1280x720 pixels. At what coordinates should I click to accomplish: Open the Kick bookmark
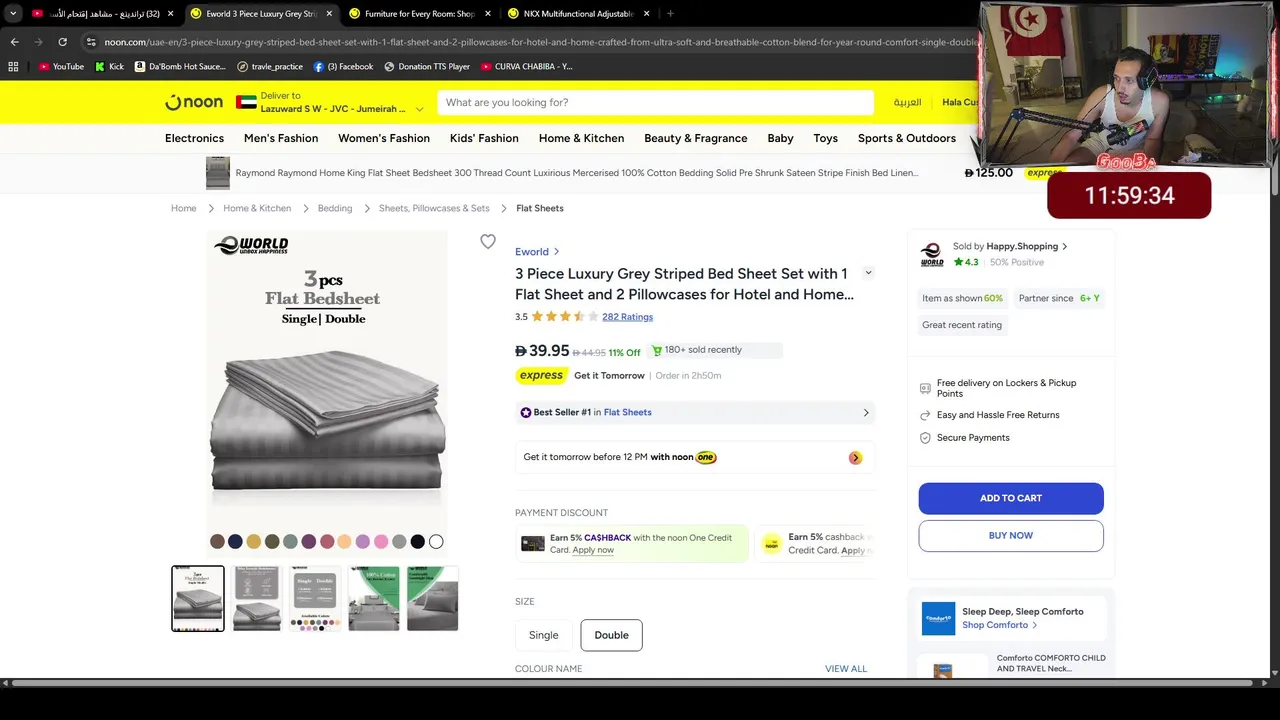tap(110, 66)
